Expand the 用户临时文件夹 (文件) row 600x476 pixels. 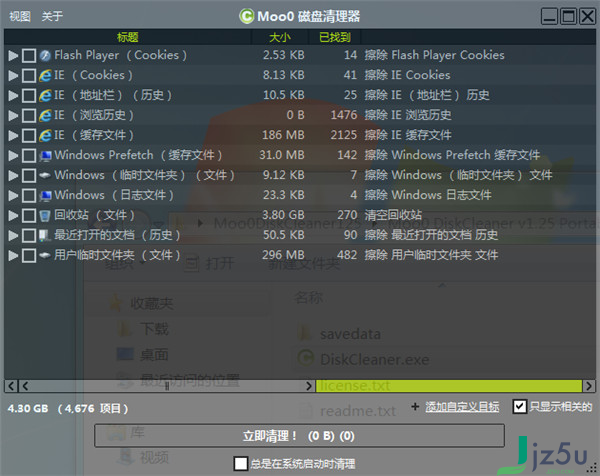[x=13, y=255]
